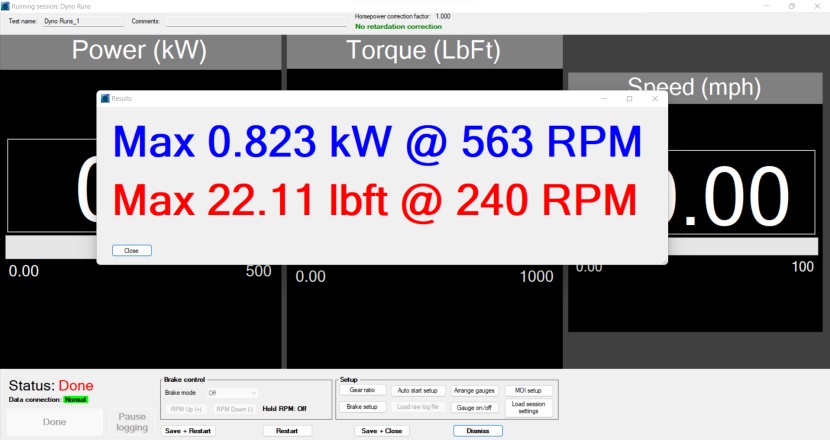Open Arrange gauges
The image size is (830, 440).
(474, 390)
